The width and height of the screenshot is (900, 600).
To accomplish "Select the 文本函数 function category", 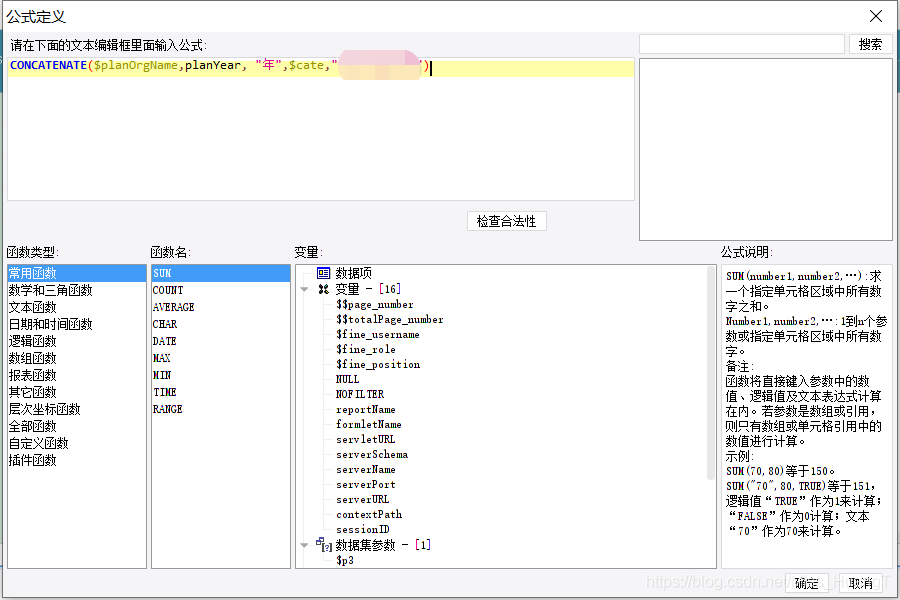I will [x=33, y=307].
